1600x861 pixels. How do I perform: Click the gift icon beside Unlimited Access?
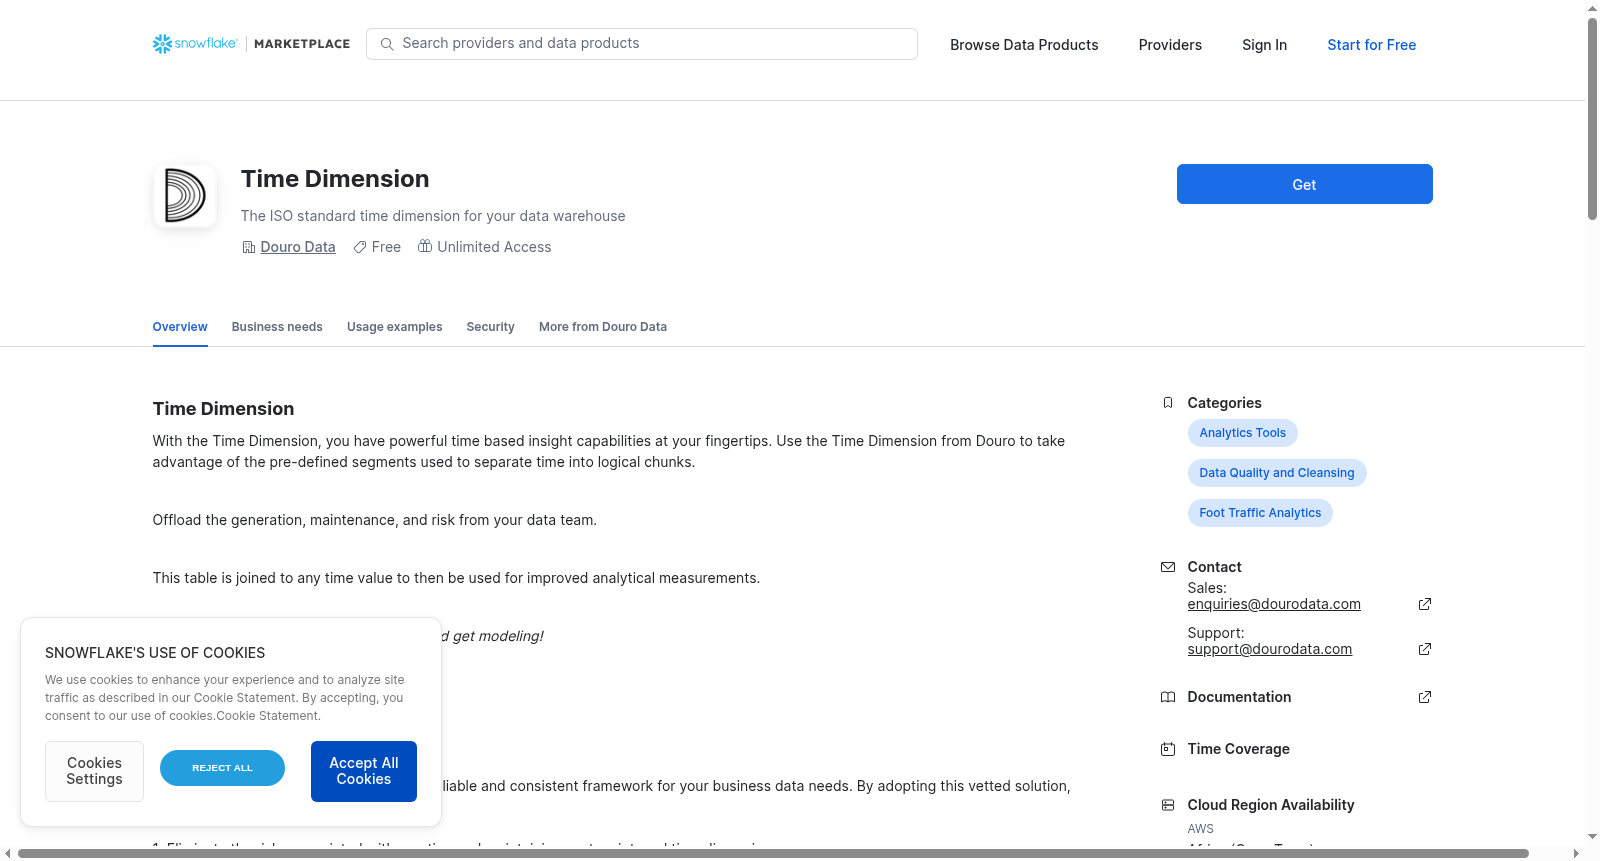425,246
